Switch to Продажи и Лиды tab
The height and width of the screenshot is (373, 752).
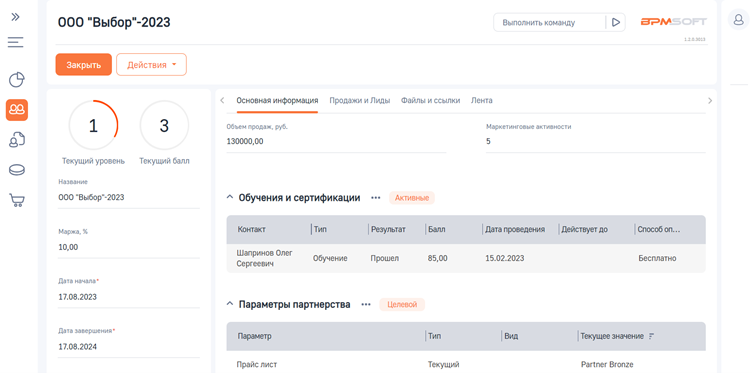click(x=359, y=101)
